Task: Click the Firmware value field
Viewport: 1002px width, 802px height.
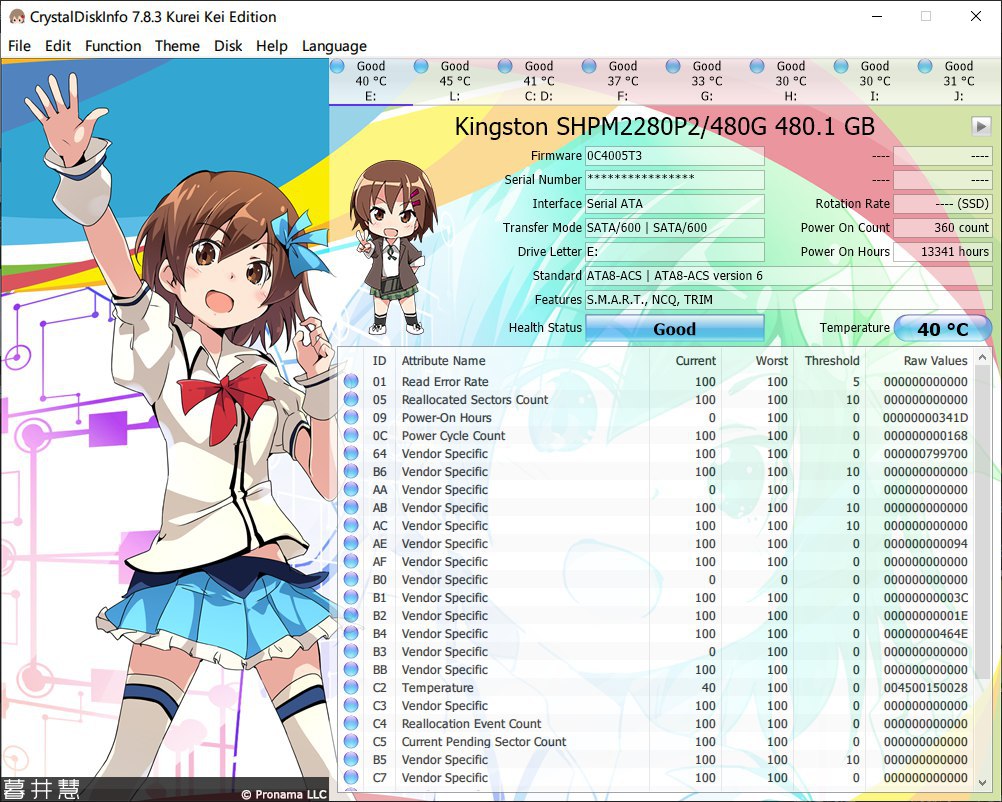Action: click(x=675, y=156)
